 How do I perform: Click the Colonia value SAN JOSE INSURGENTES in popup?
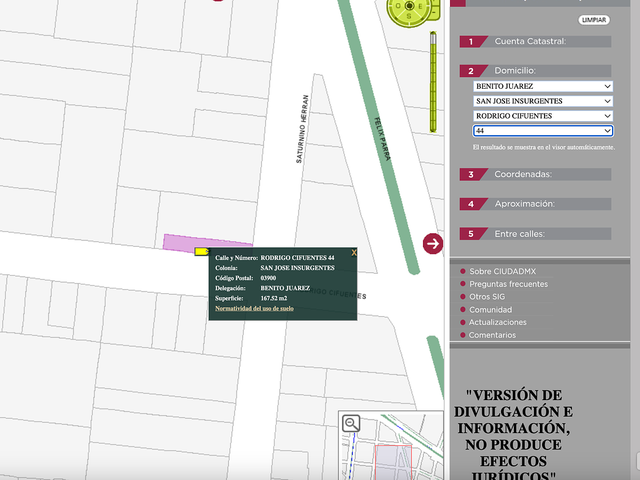(x=297, y=268)
